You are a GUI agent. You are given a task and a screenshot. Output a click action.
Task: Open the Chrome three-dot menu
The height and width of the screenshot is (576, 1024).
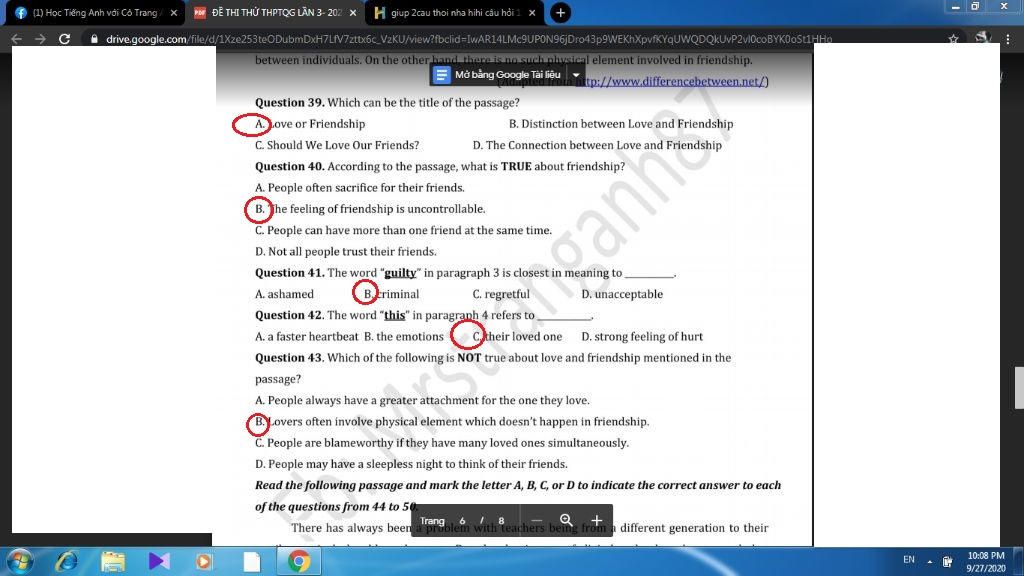click(1008, 39)
